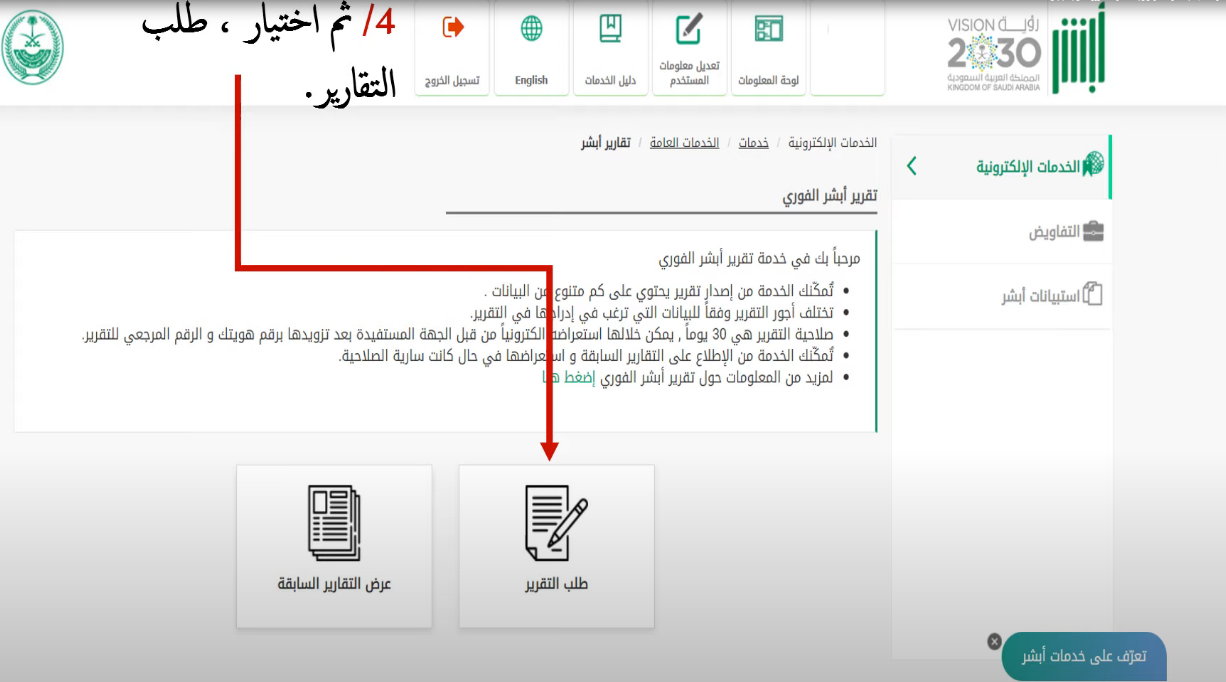The height and width of the screenshot is (682, 1226).
Task: Open تعرّف على خدمات أبشر chat bubble
Action: tap(1084, 656)
